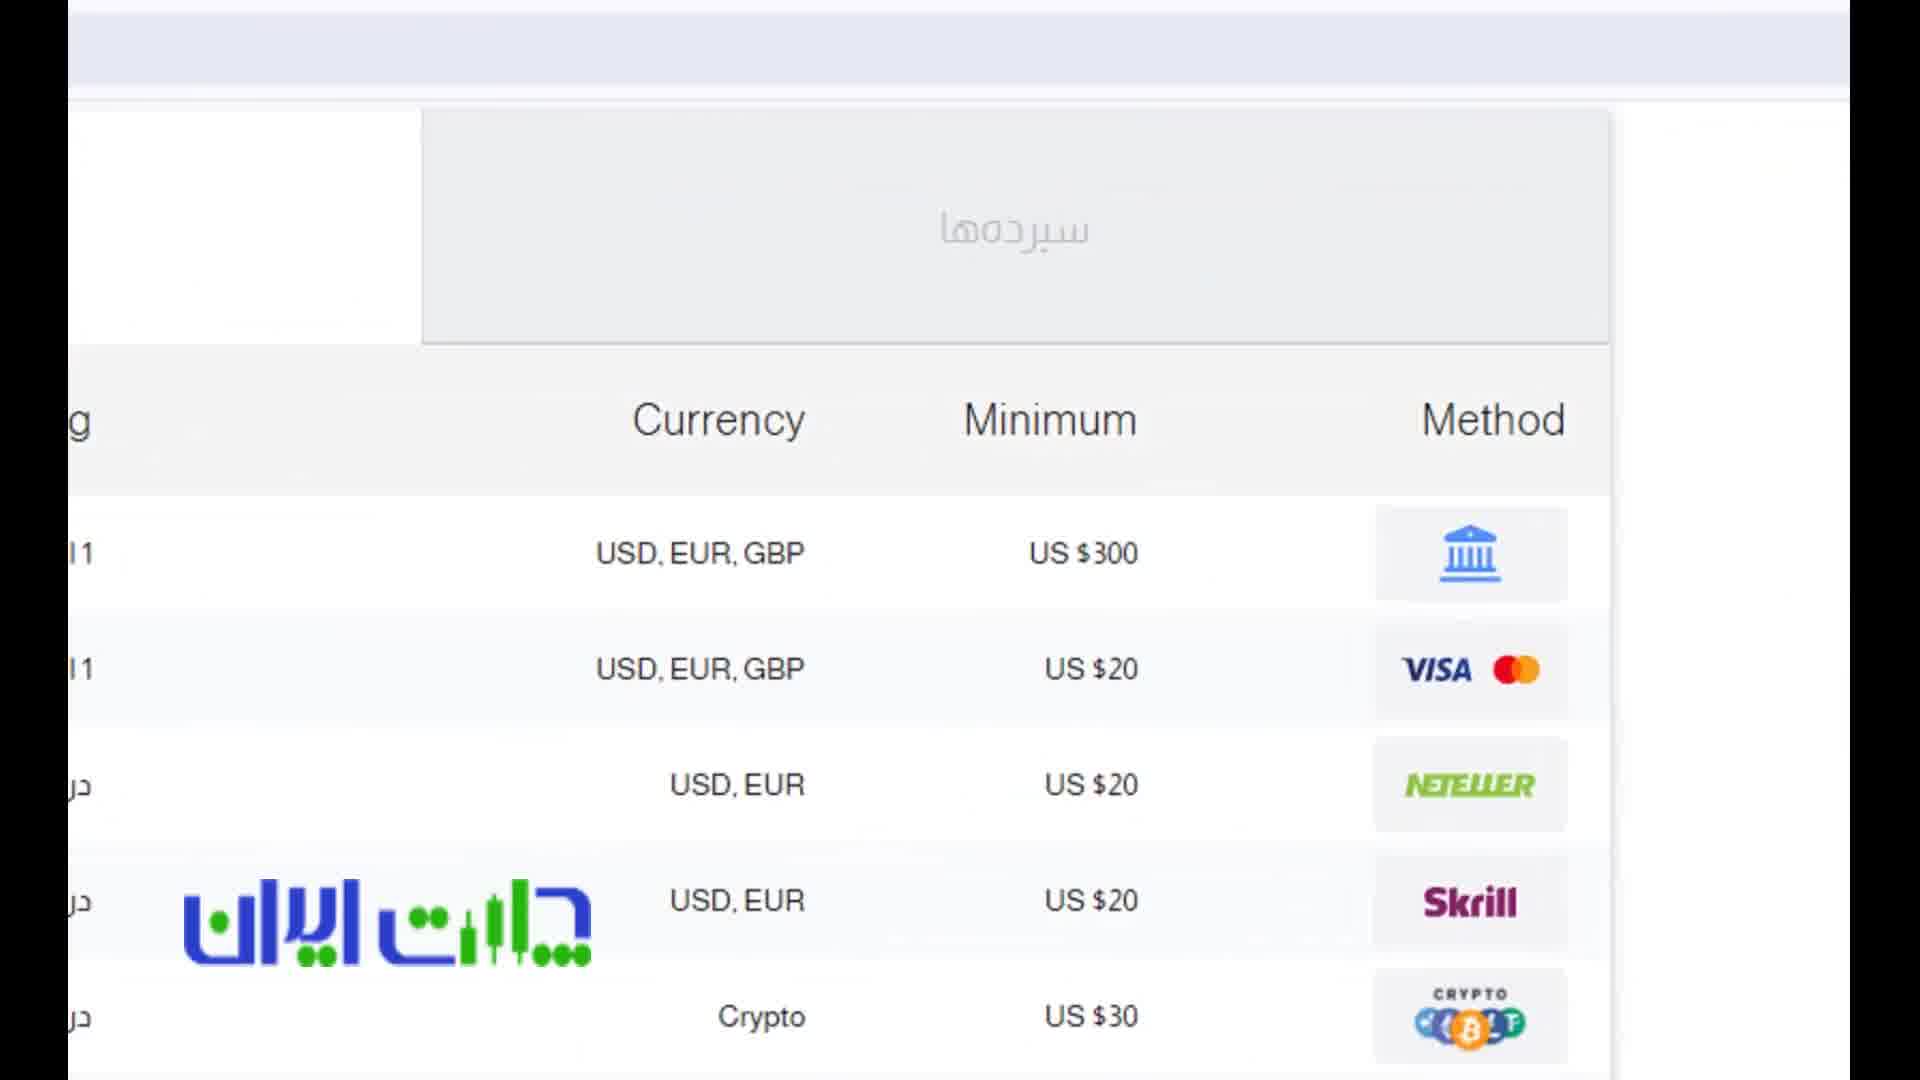Choose the Crypto payment method icon
Screen dimensions: 1920x1080
1470,1017
